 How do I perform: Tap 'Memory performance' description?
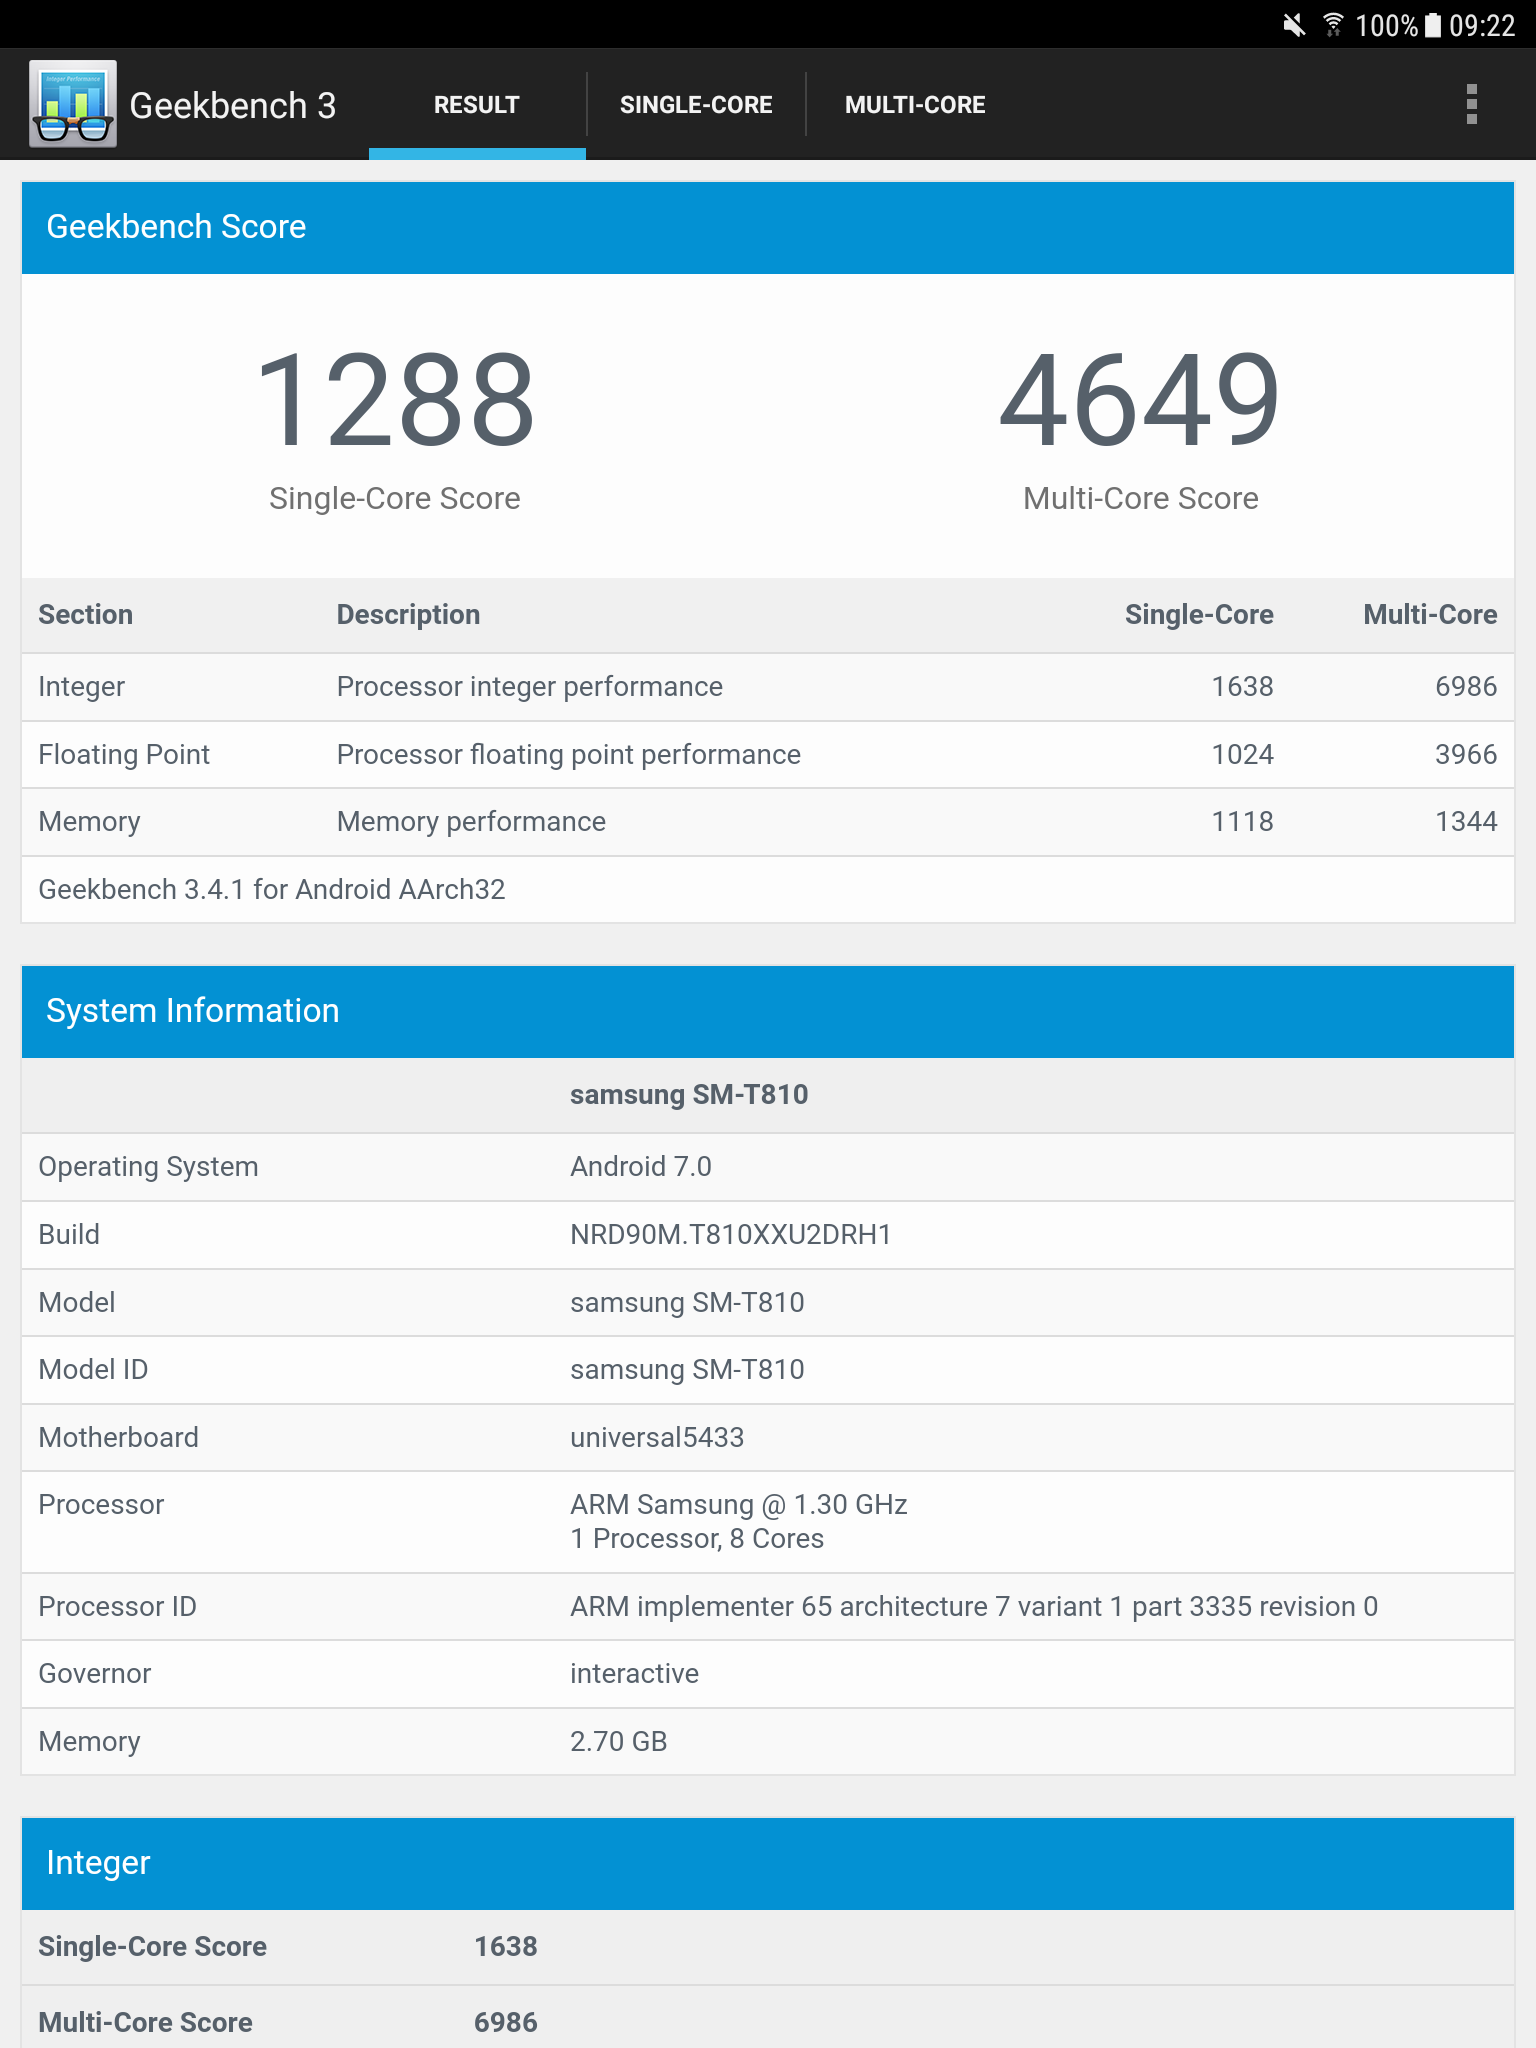471,822
